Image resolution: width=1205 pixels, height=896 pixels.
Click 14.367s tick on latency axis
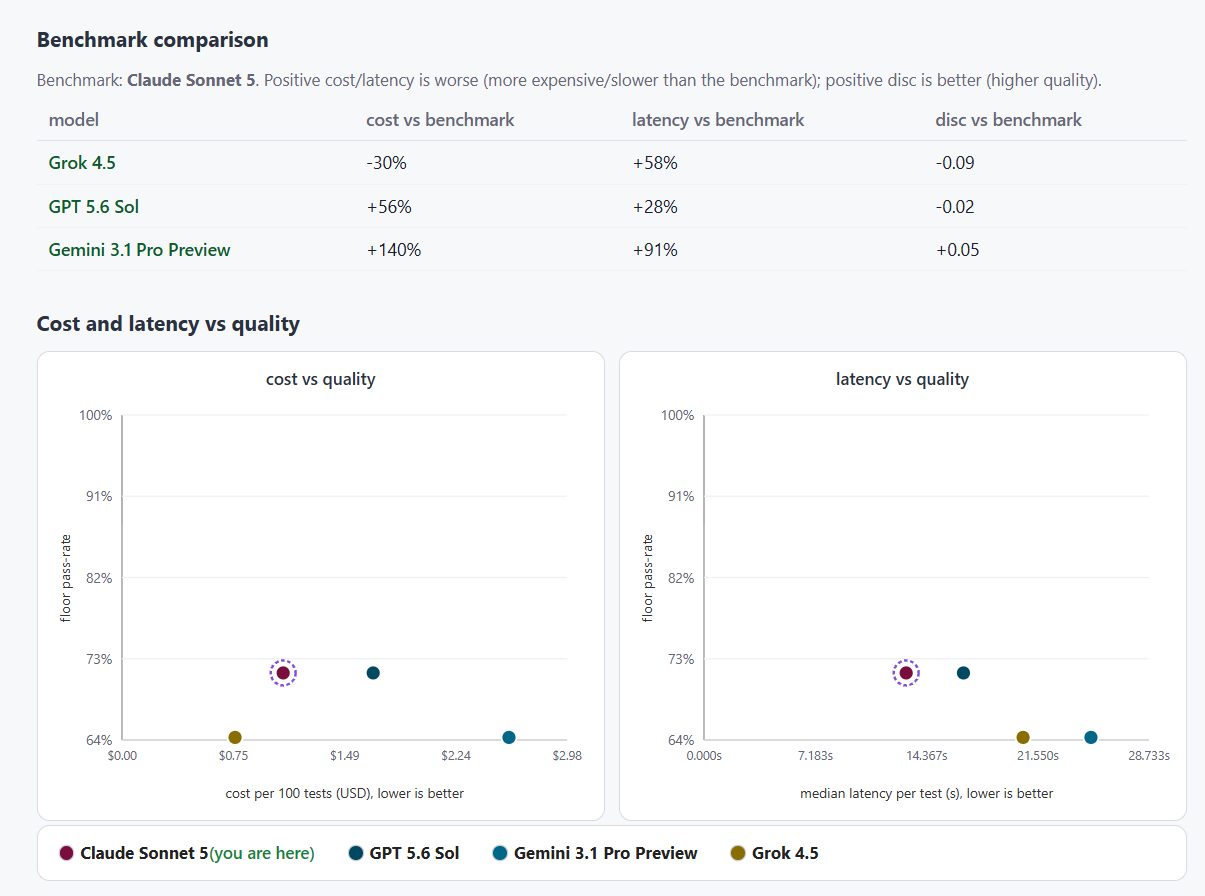coord(927,756)
